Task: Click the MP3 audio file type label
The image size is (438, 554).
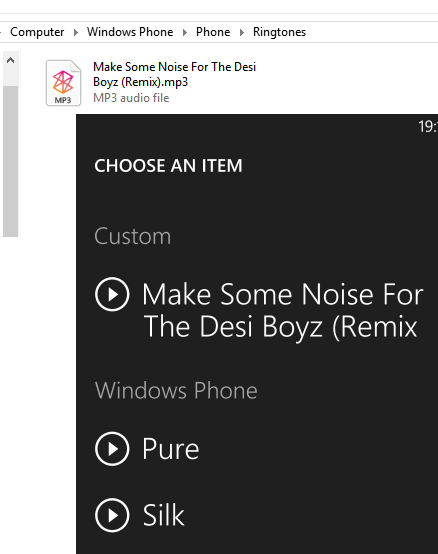Action: 131,98
